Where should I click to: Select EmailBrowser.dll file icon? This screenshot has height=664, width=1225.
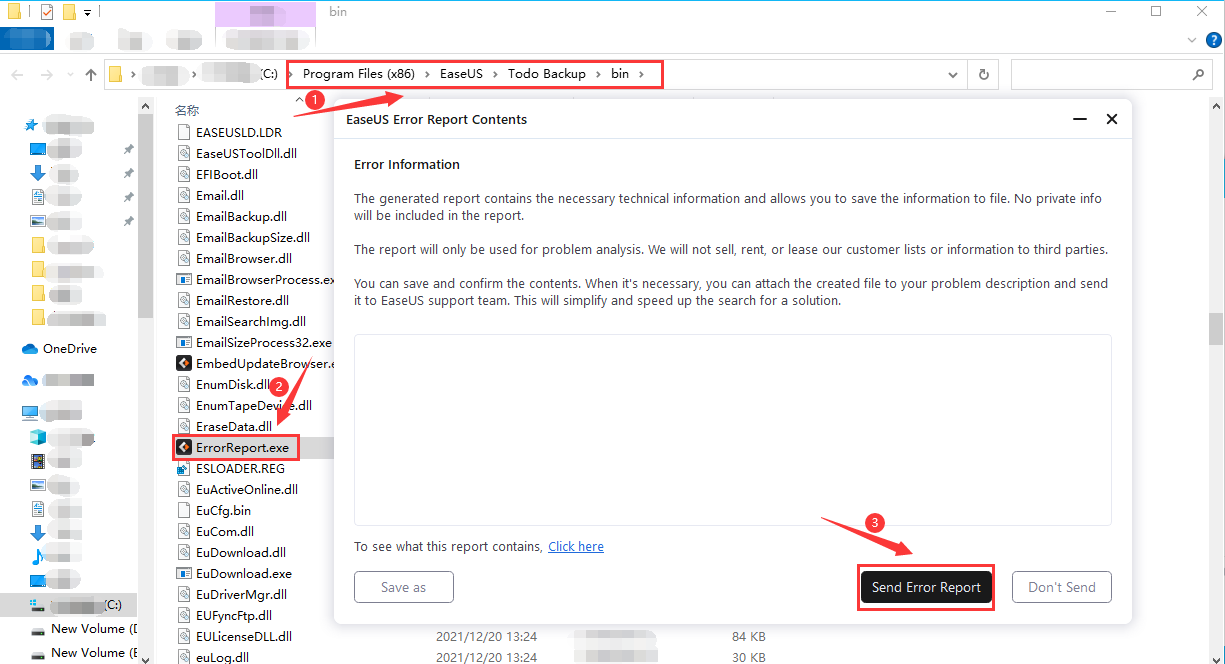[183, 258]
